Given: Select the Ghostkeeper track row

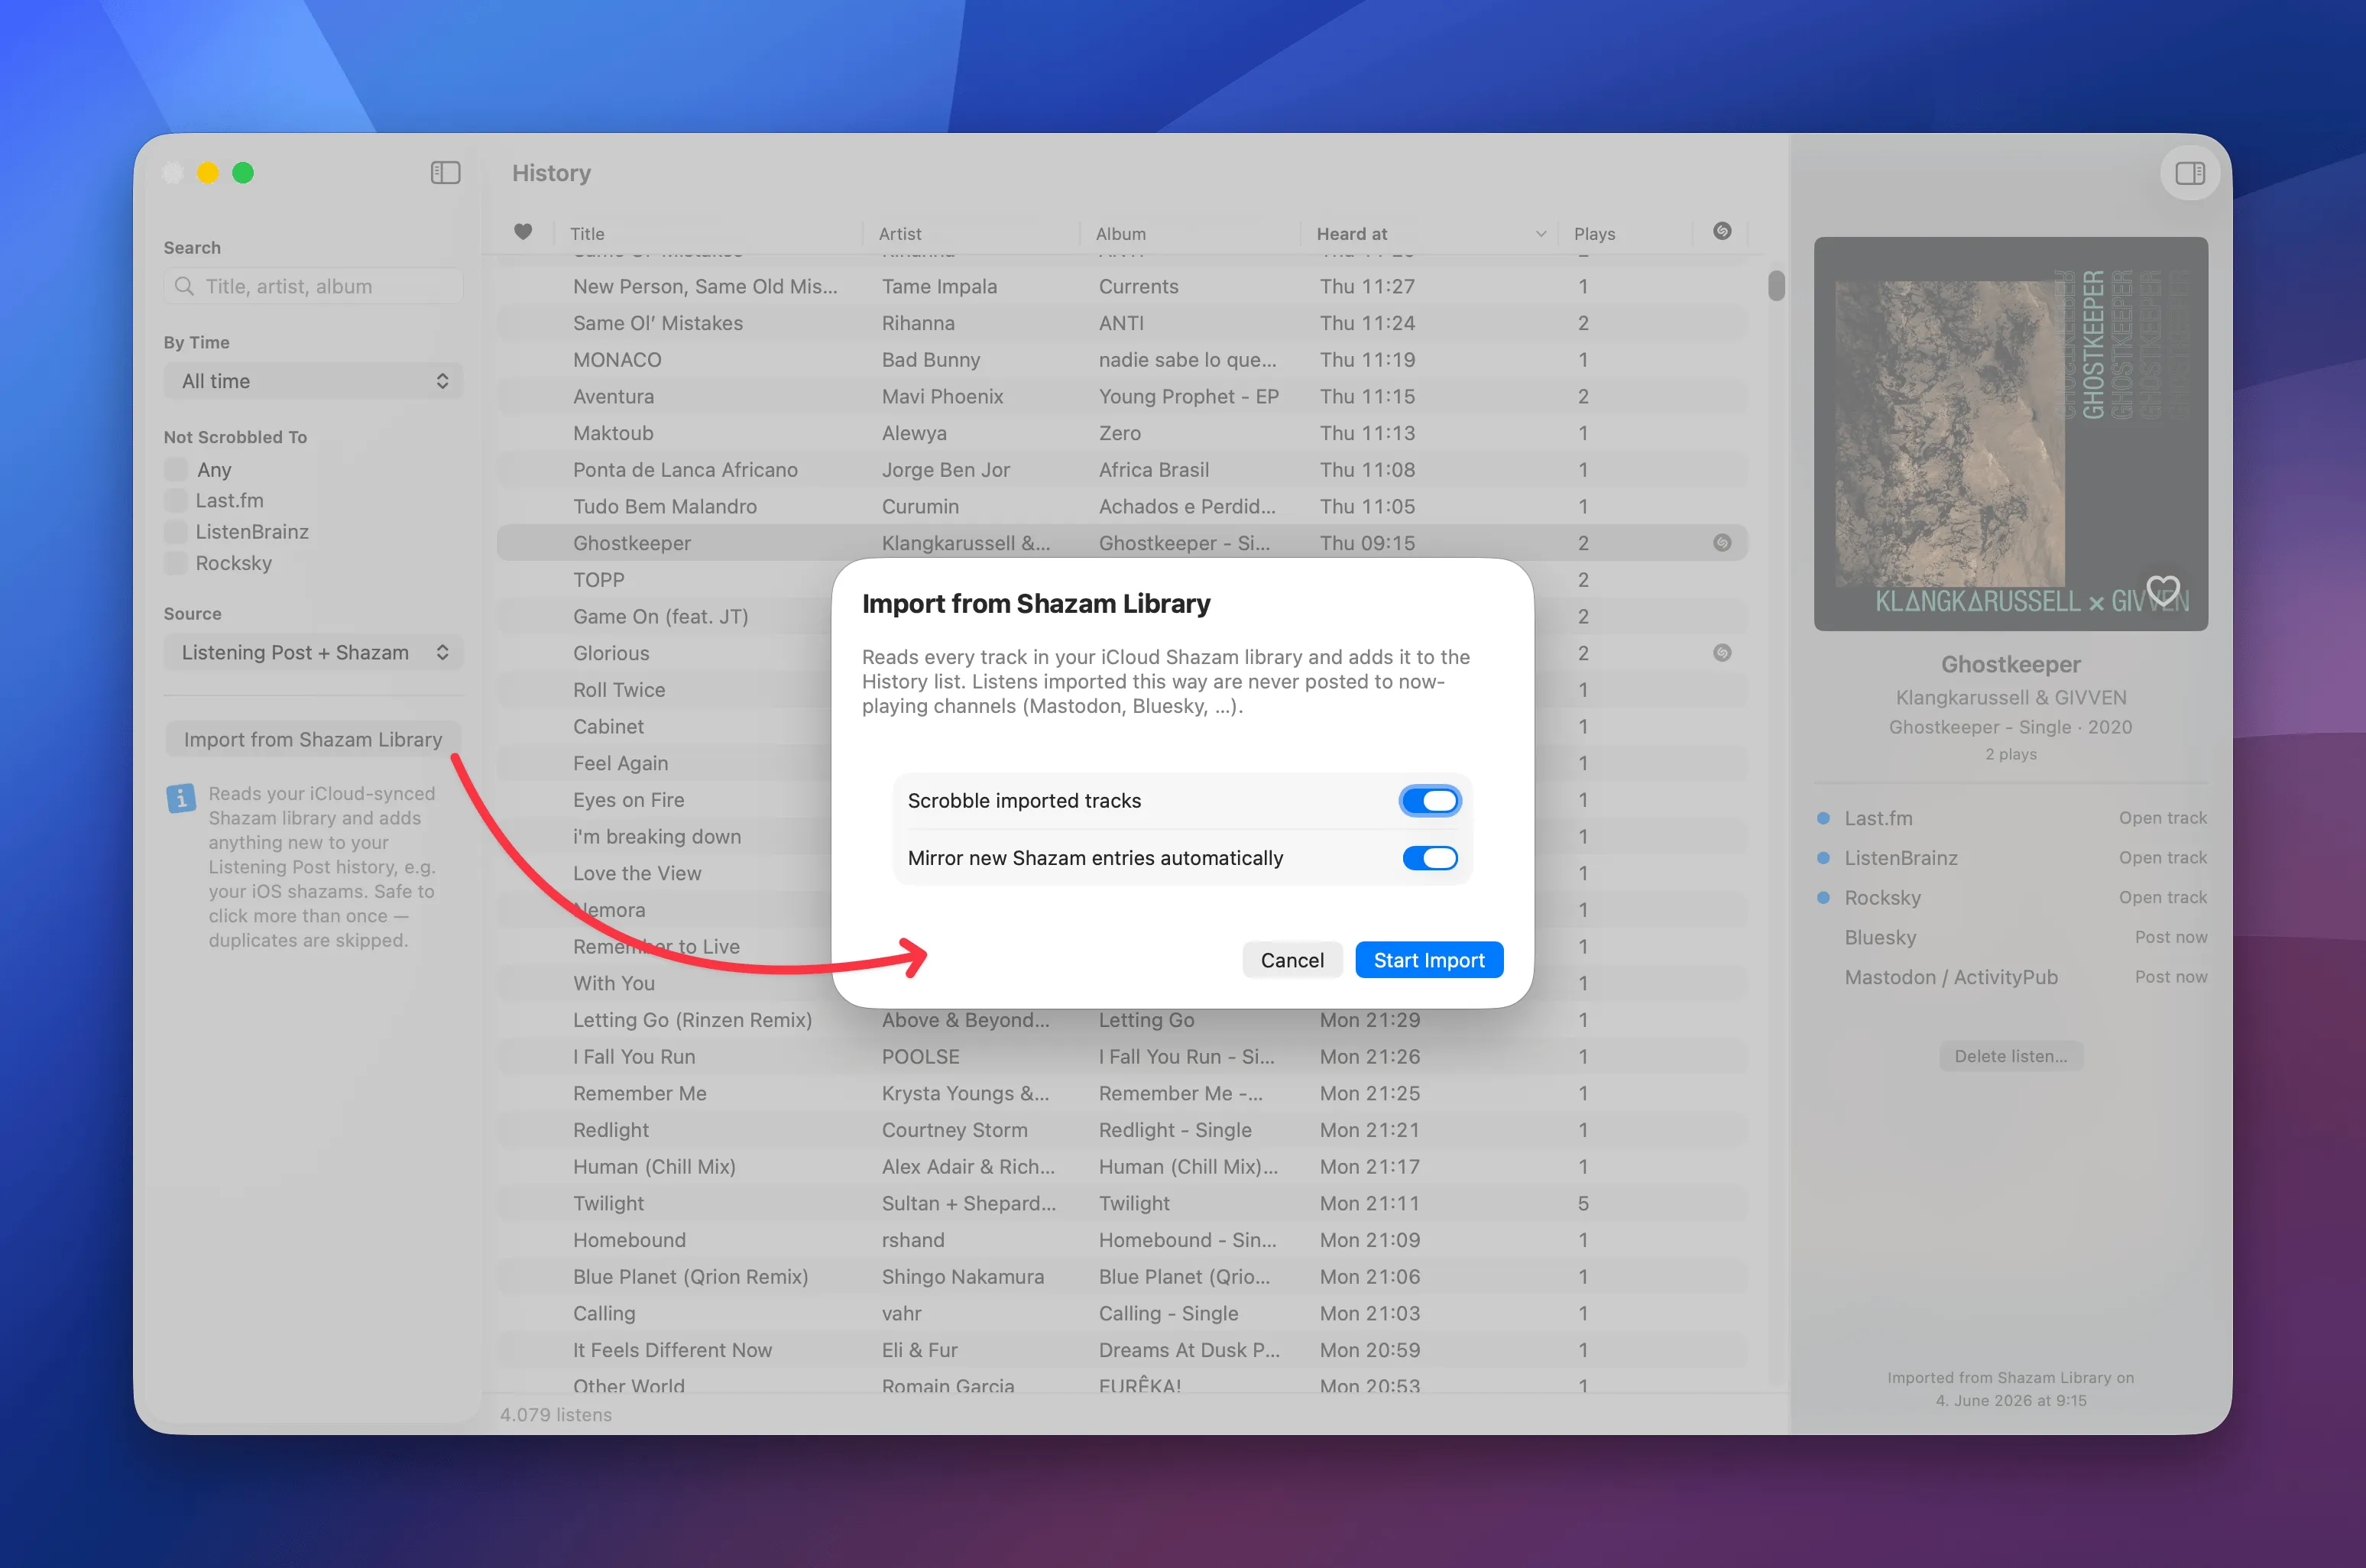Looking at the screenshot, I should coord(1122,543).
